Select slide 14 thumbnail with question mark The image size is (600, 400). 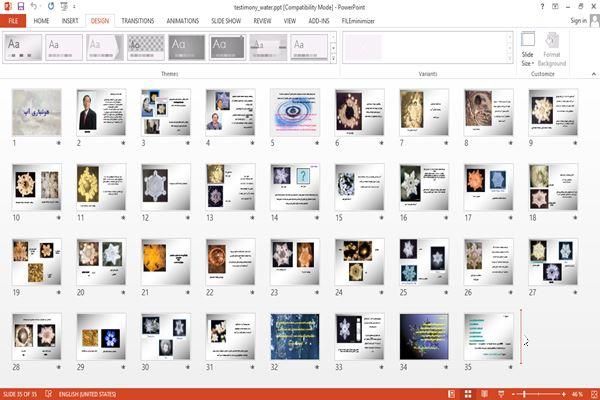[295, 187]
